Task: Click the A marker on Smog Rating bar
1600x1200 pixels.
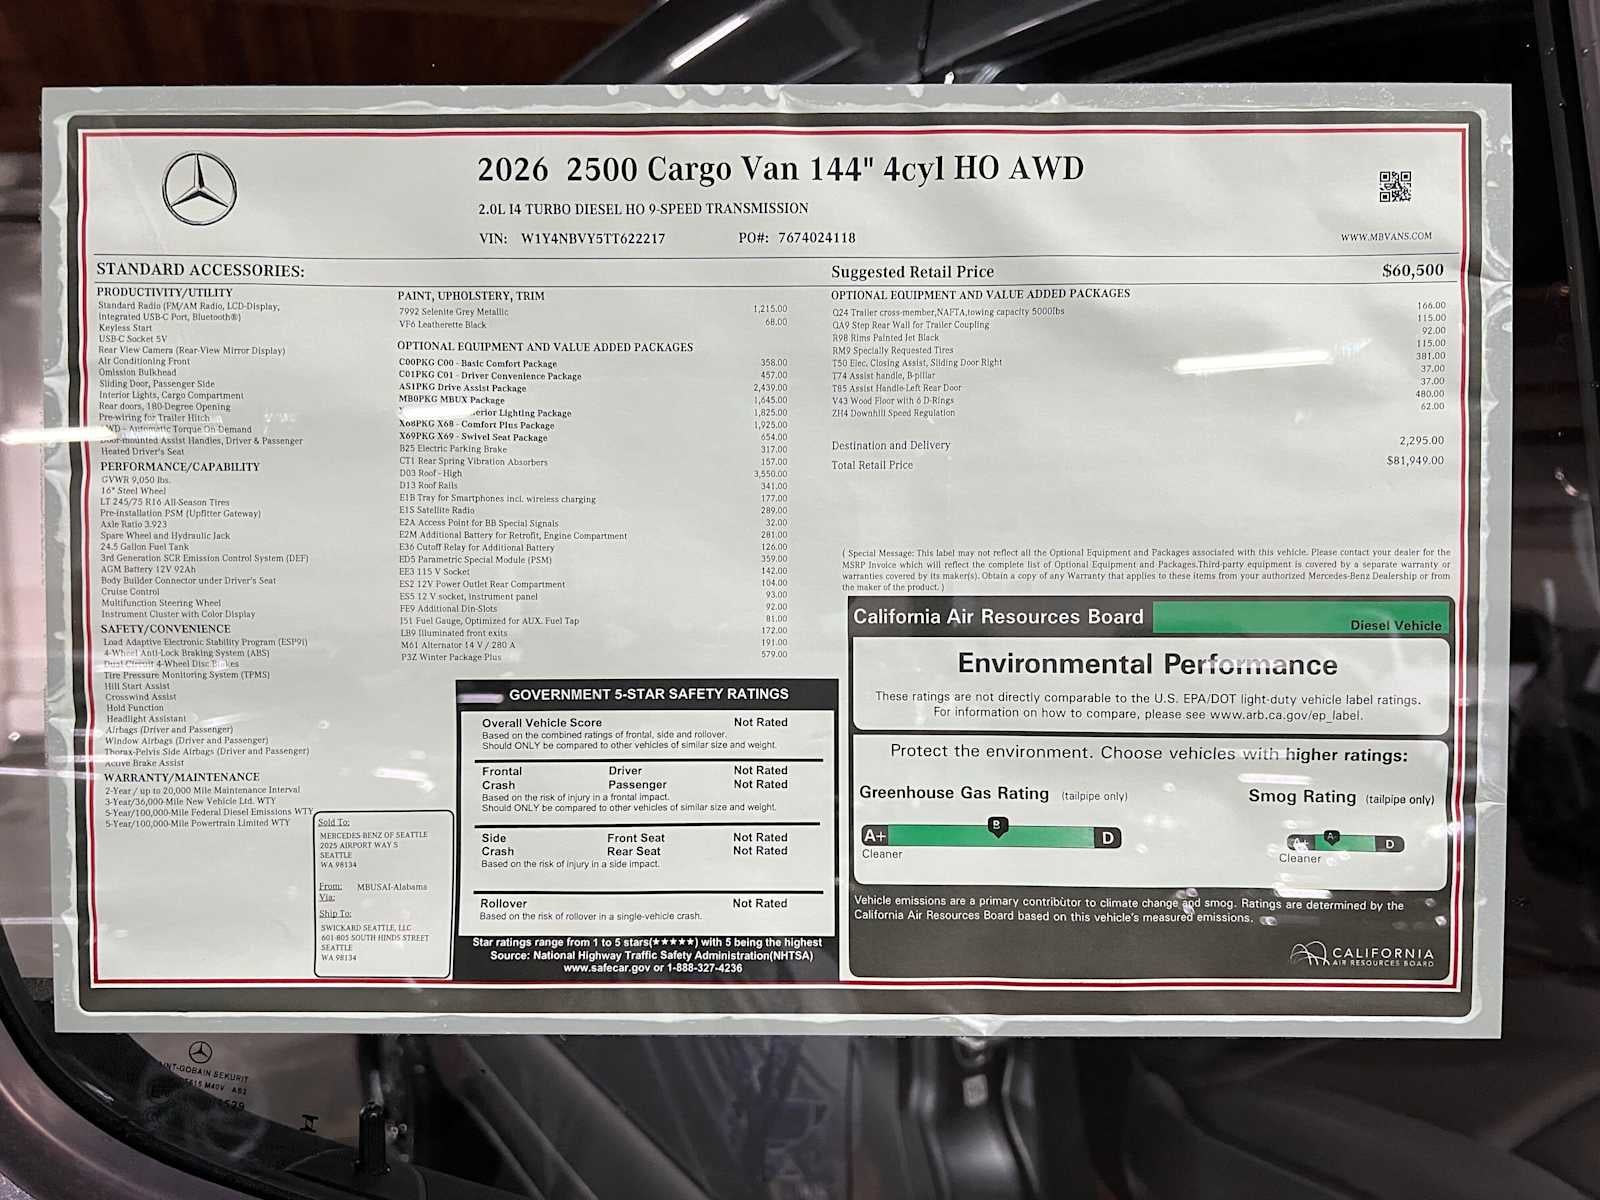Action: coord(1330,837)
